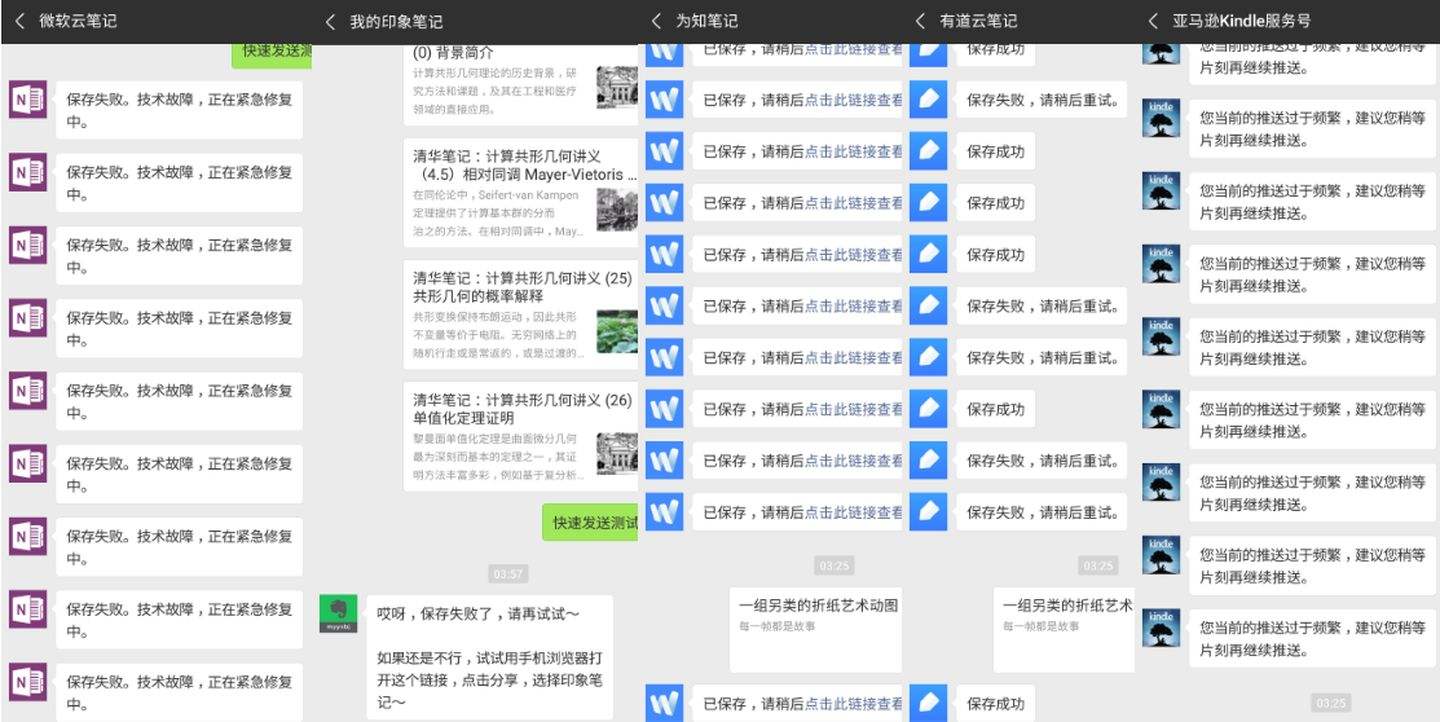Tap the 我的印象笔记 header title

tap(396, 21)
